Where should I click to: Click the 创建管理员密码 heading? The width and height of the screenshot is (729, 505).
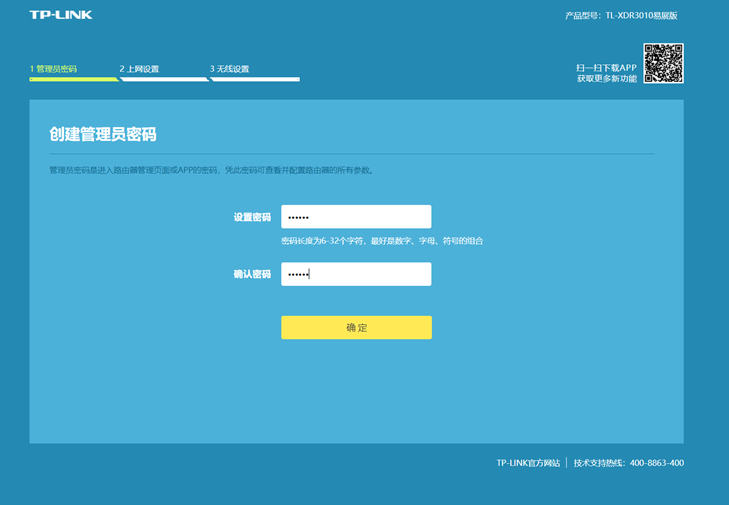coord(103,134)
